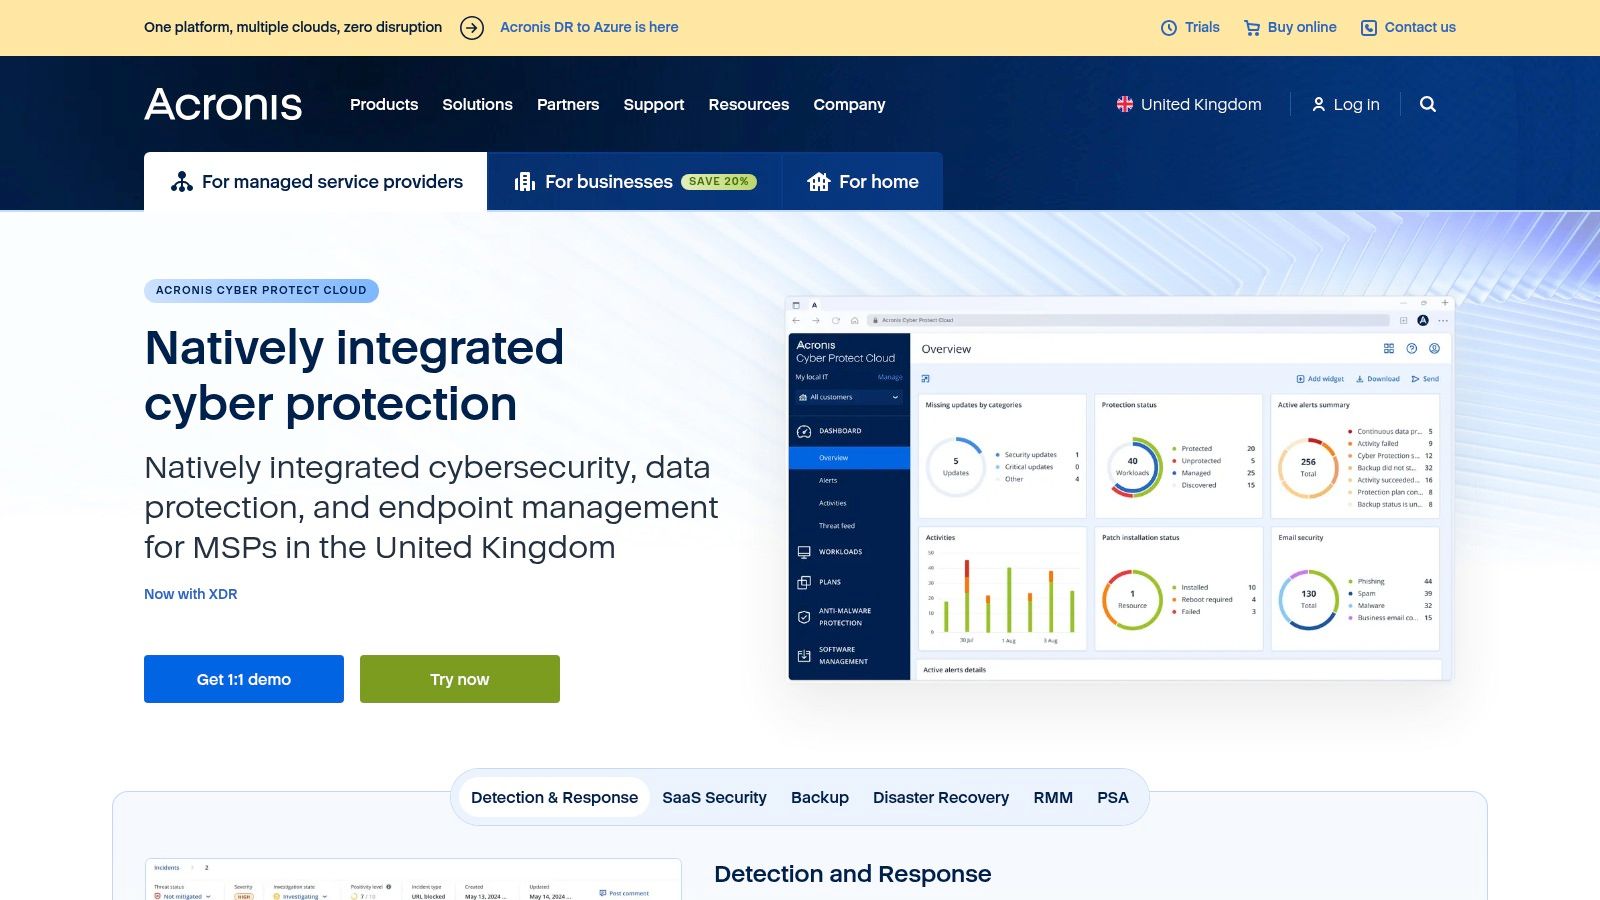Switch to Disaster Recovery tab
This screenshot has height=900, width=1600.
click(x=941, y=797)
